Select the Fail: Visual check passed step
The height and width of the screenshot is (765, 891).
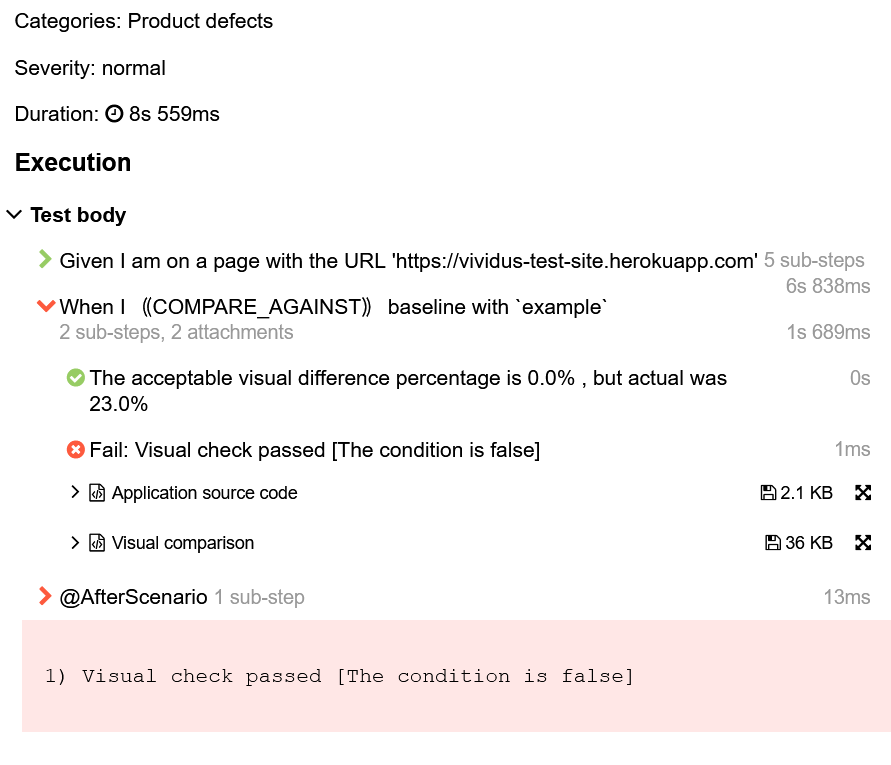click(x=315, y=450)
